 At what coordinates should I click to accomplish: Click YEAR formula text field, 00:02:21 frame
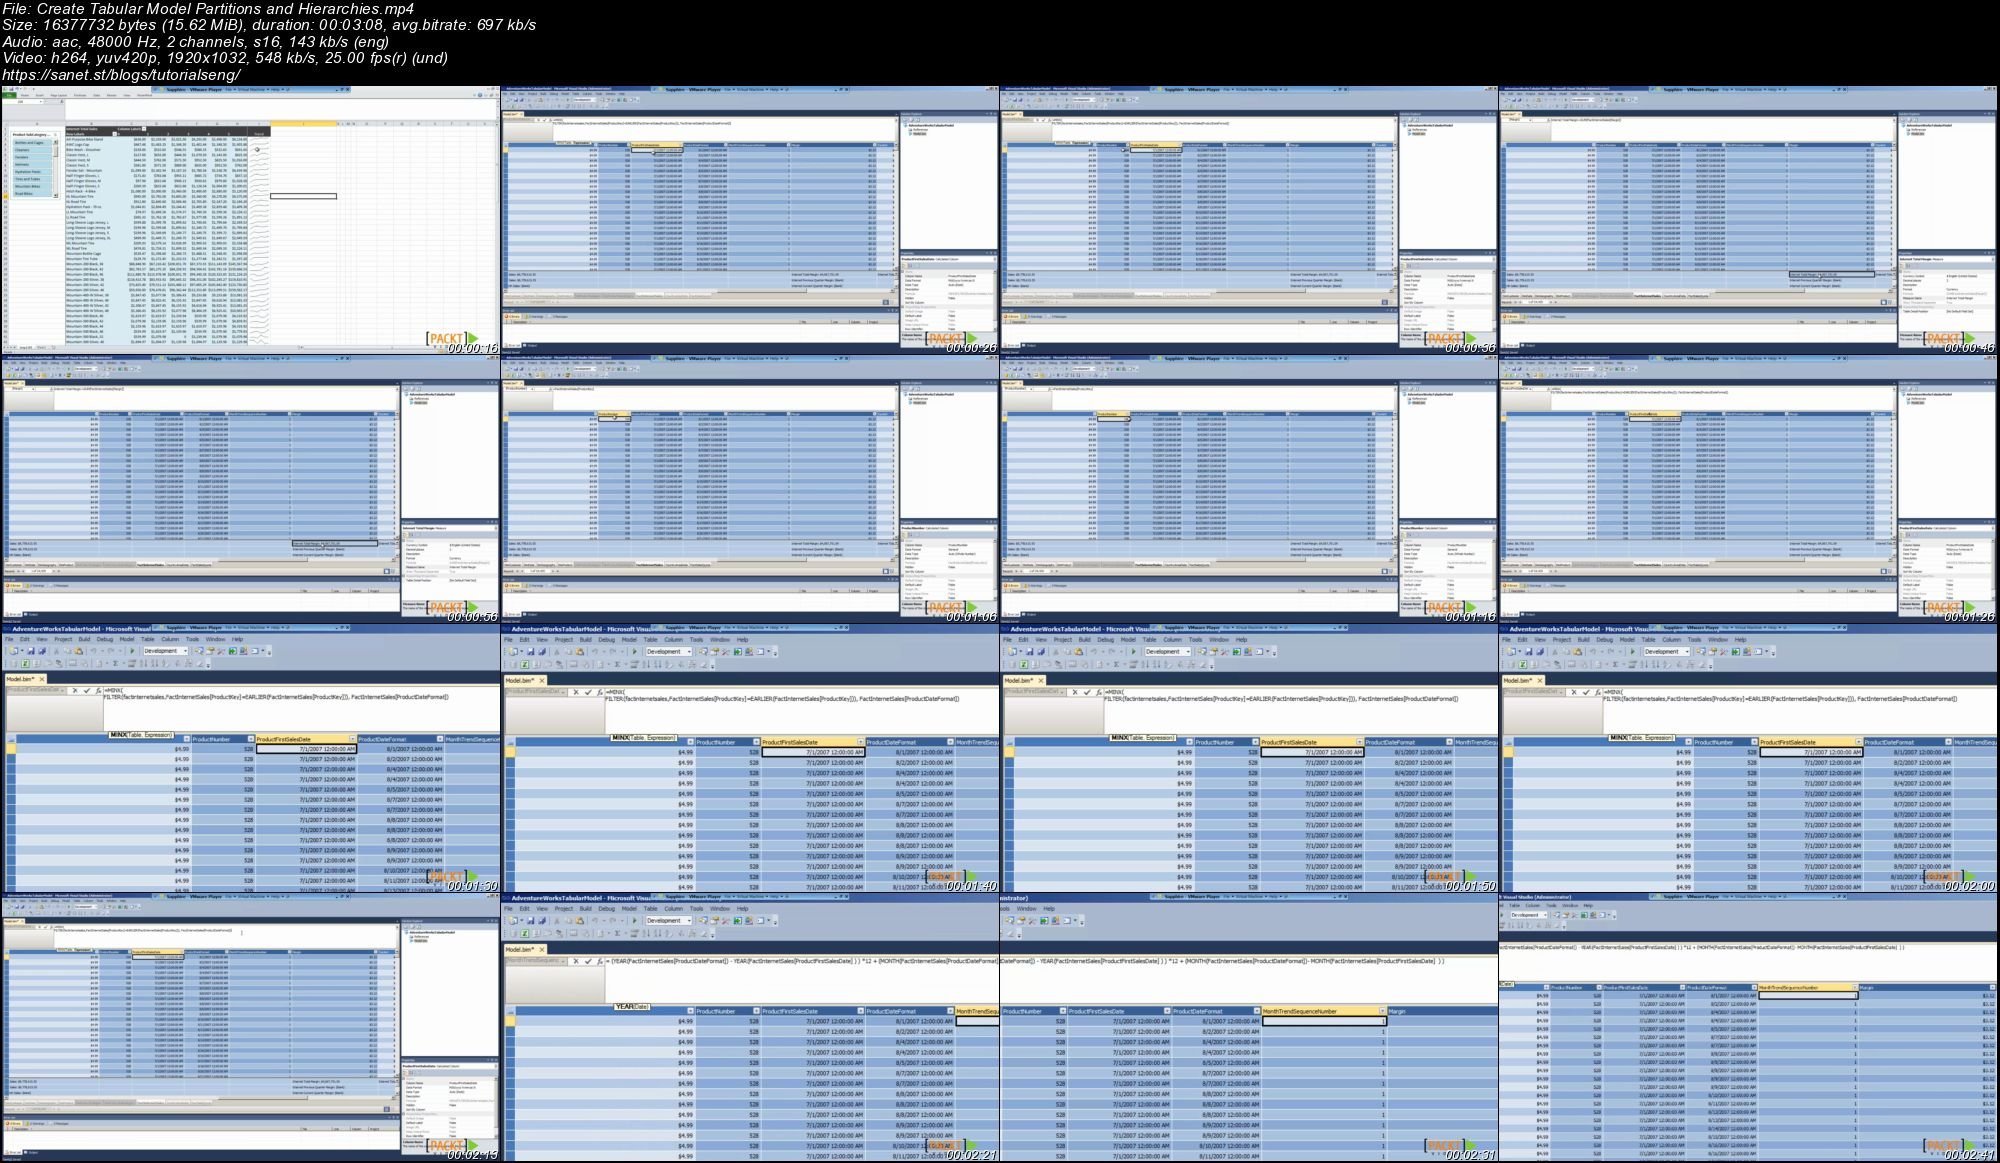click(802, 979)
